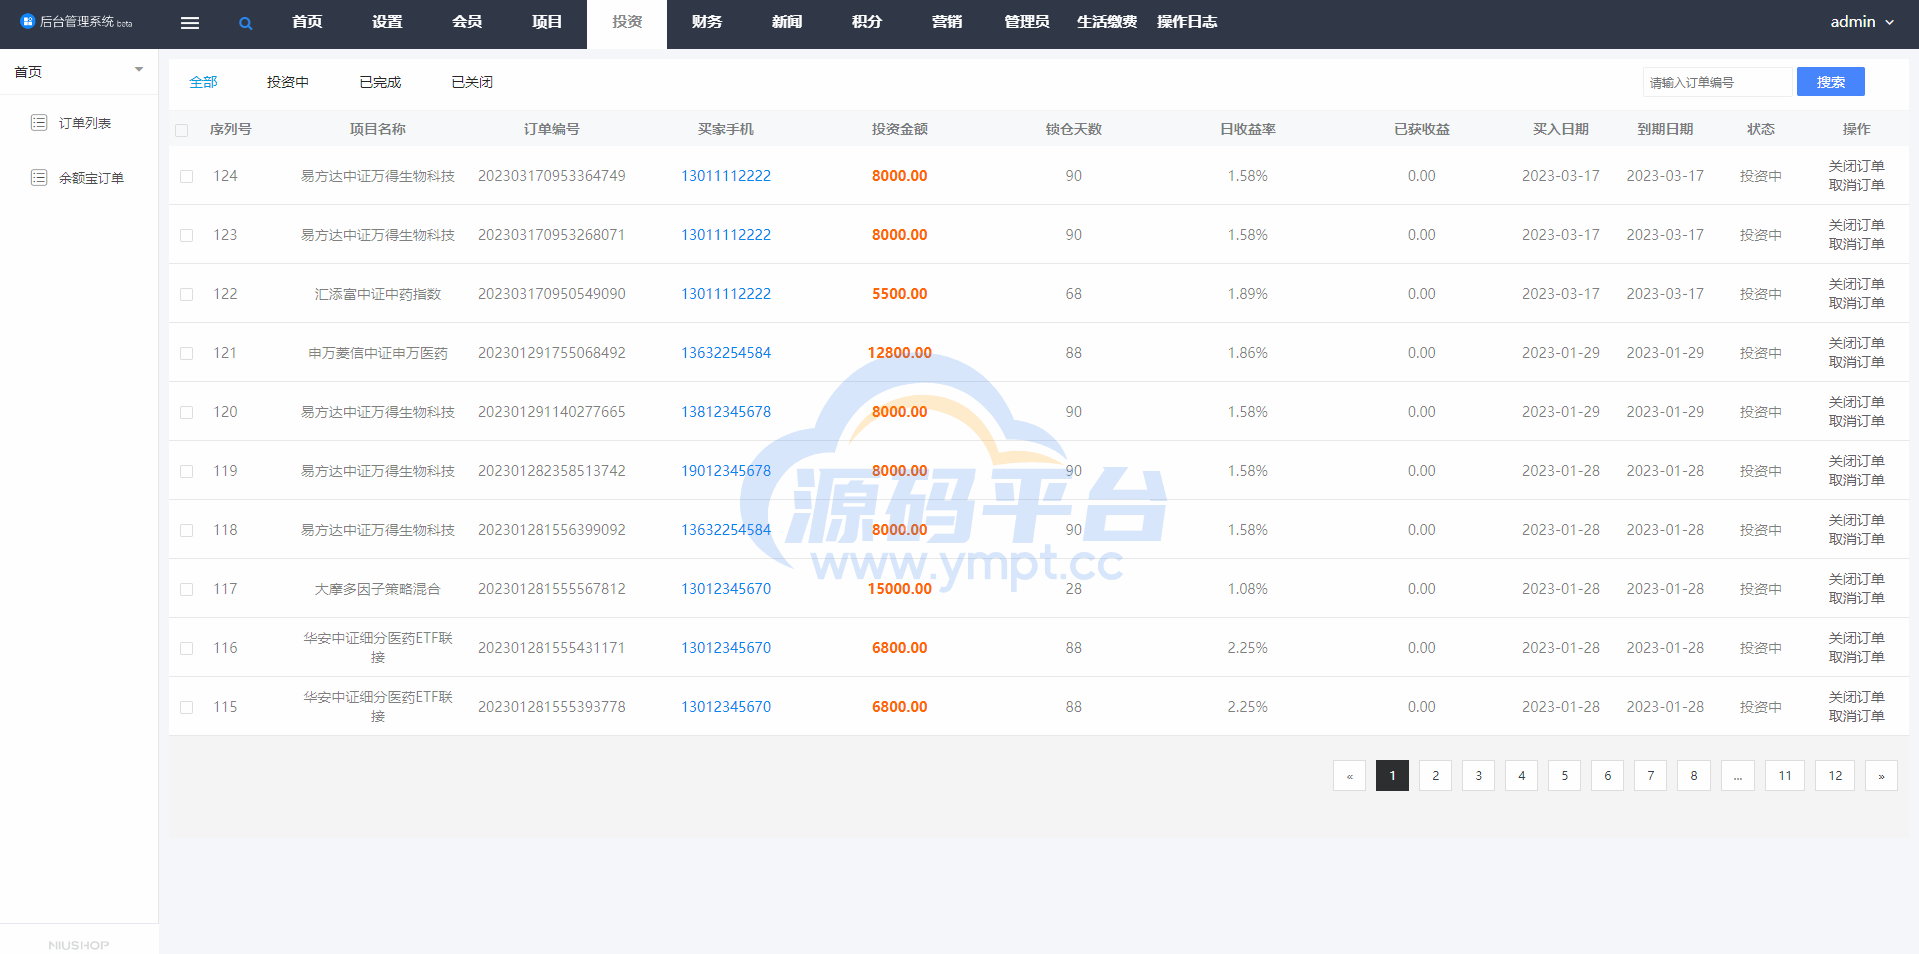Switch to the 已完成 filter tab
This screenshot has height=954, width=1919.
[380, 82]
